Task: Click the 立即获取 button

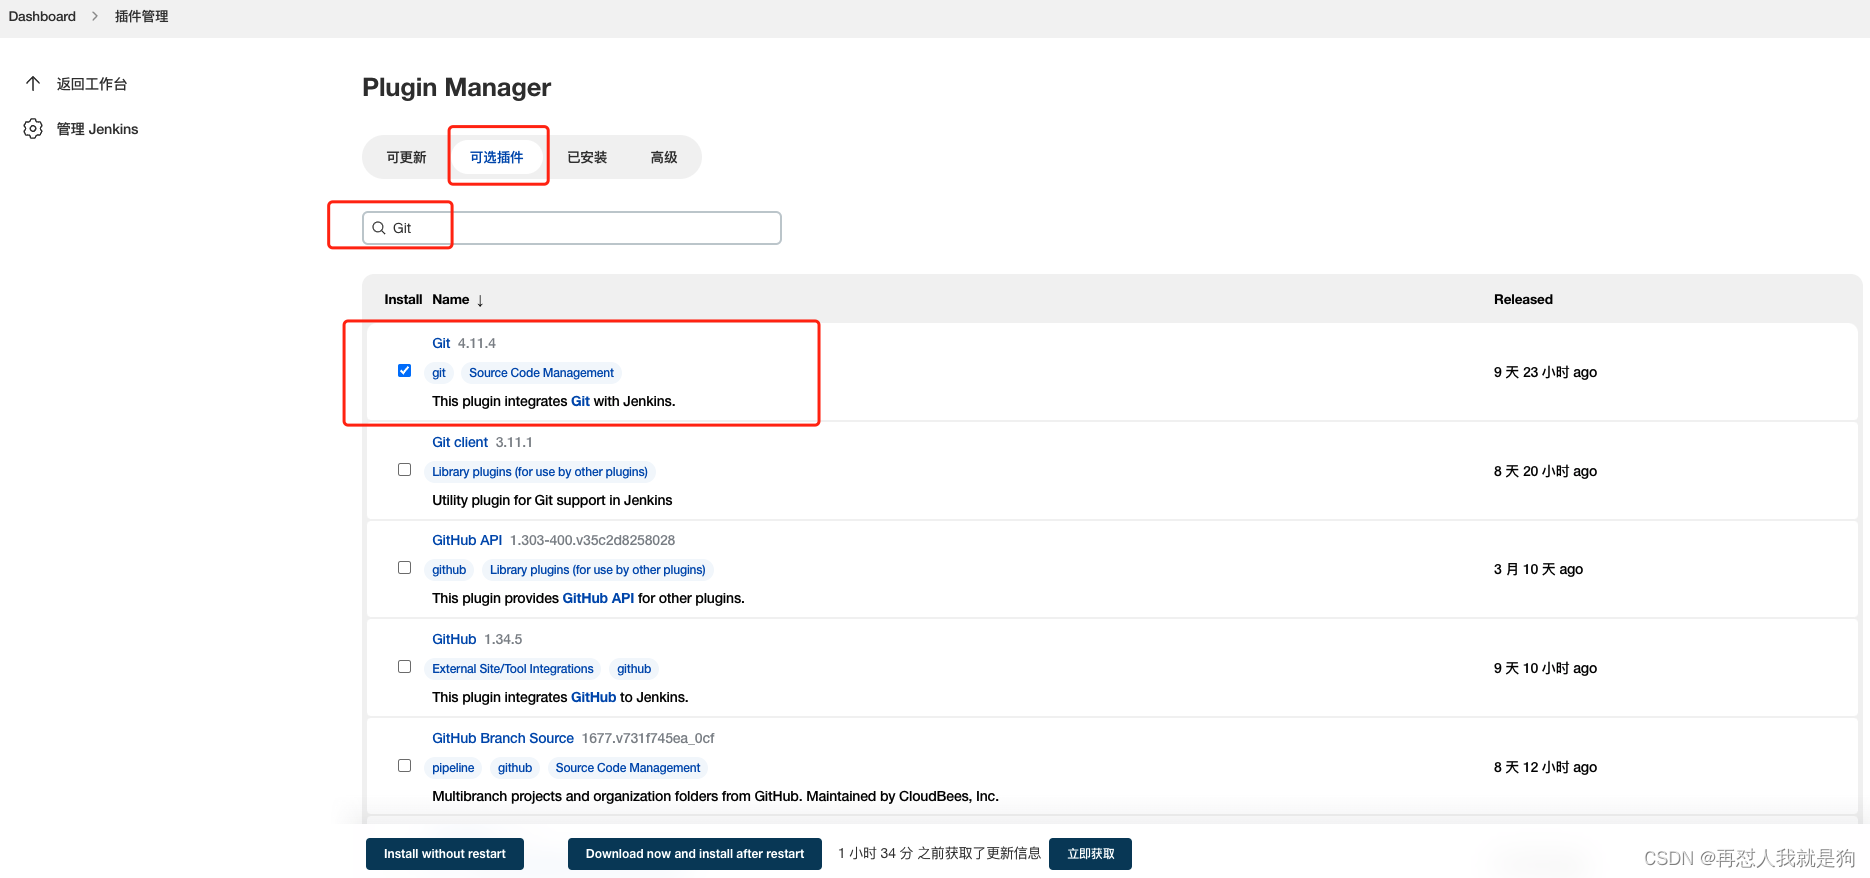Action: [1090, 854]
